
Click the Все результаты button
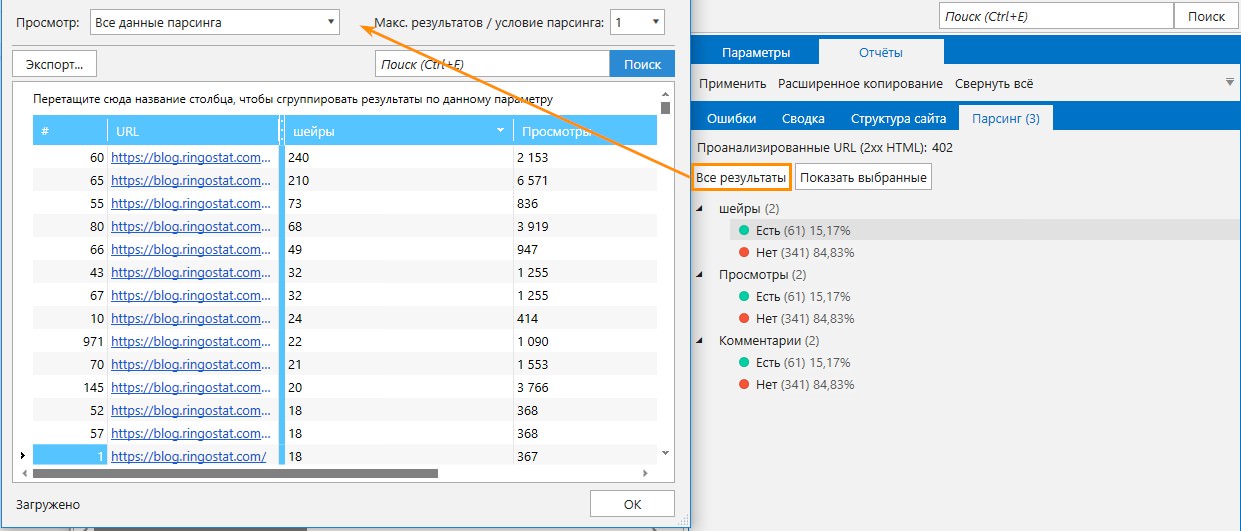pos(741,178)
